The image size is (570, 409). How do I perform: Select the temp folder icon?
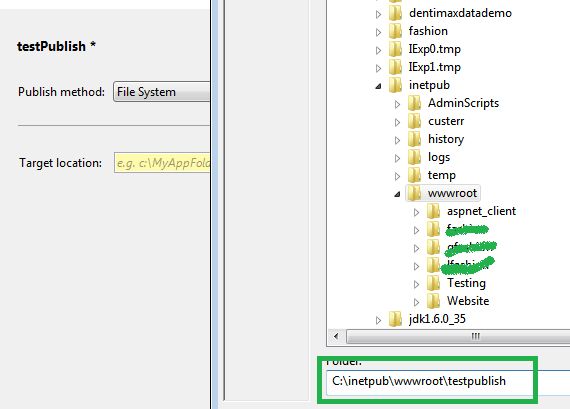(x=414, y=175)
